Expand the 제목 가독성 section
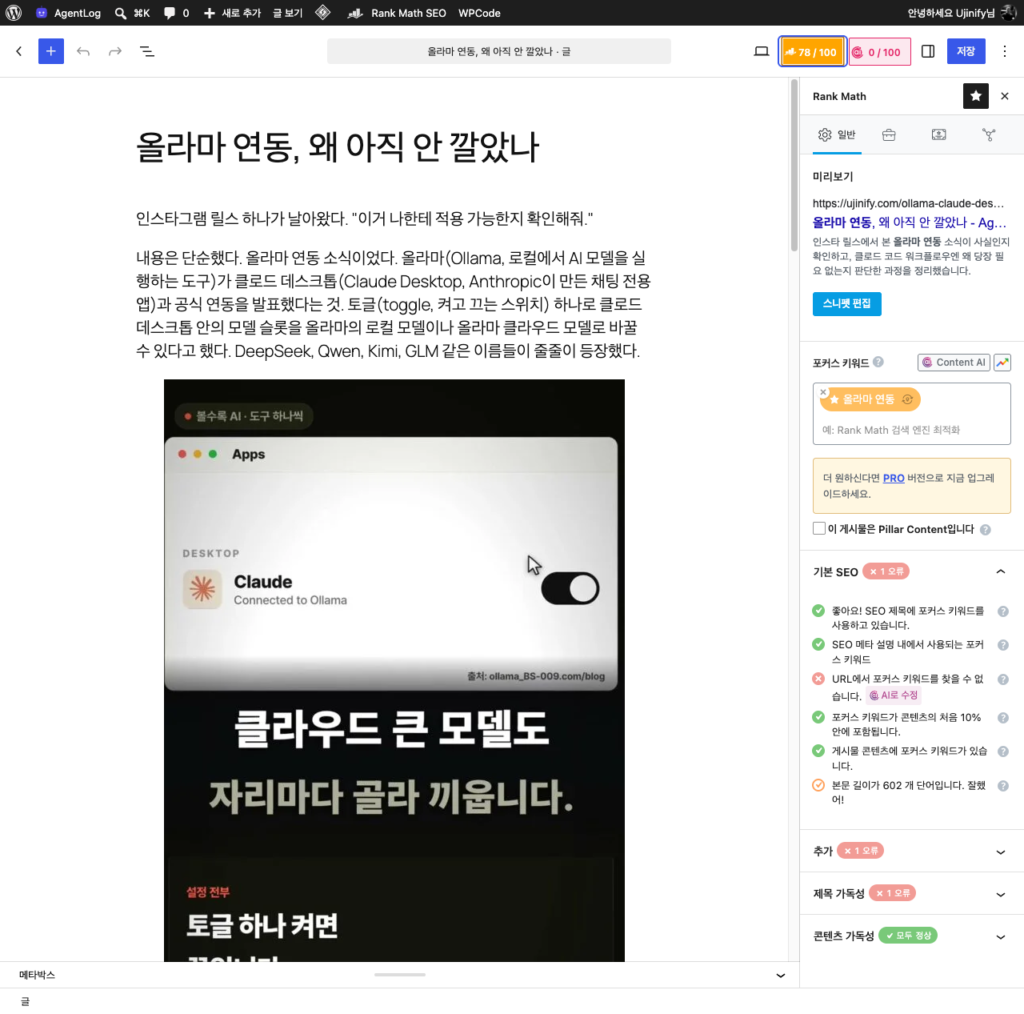1024x1014 pixels. tap(911, 893)
